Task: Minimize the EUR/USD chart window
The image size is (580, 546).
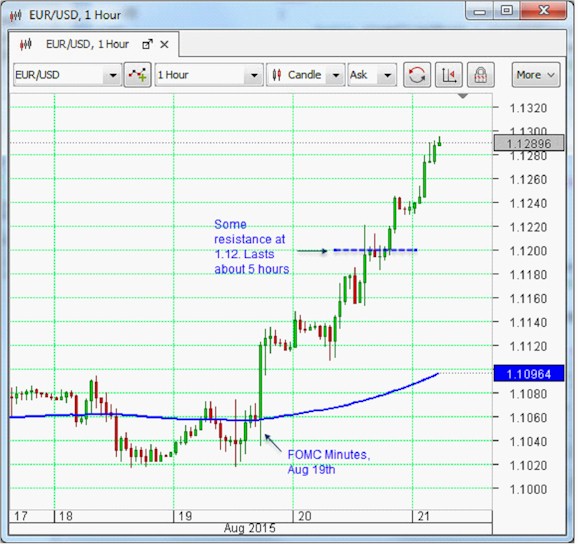Action: click(x=480, y=12)
